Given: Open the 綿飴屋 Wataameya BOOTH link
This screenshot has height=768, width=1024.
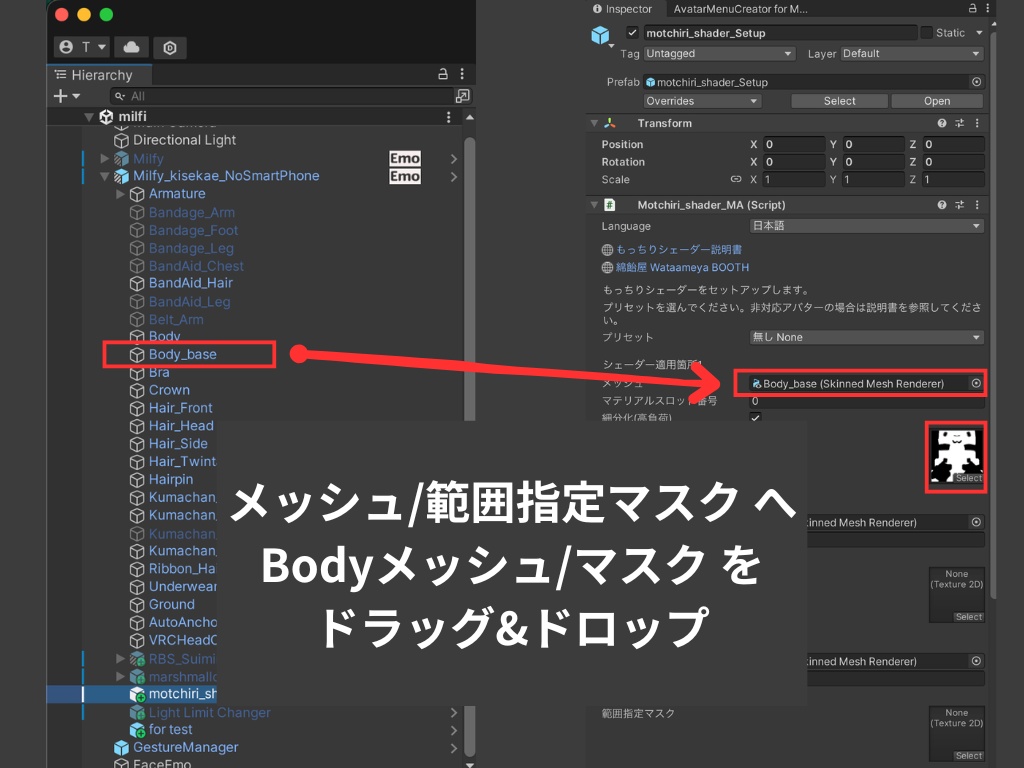Looking at the screenshot, I should click(x=682, y=267).
